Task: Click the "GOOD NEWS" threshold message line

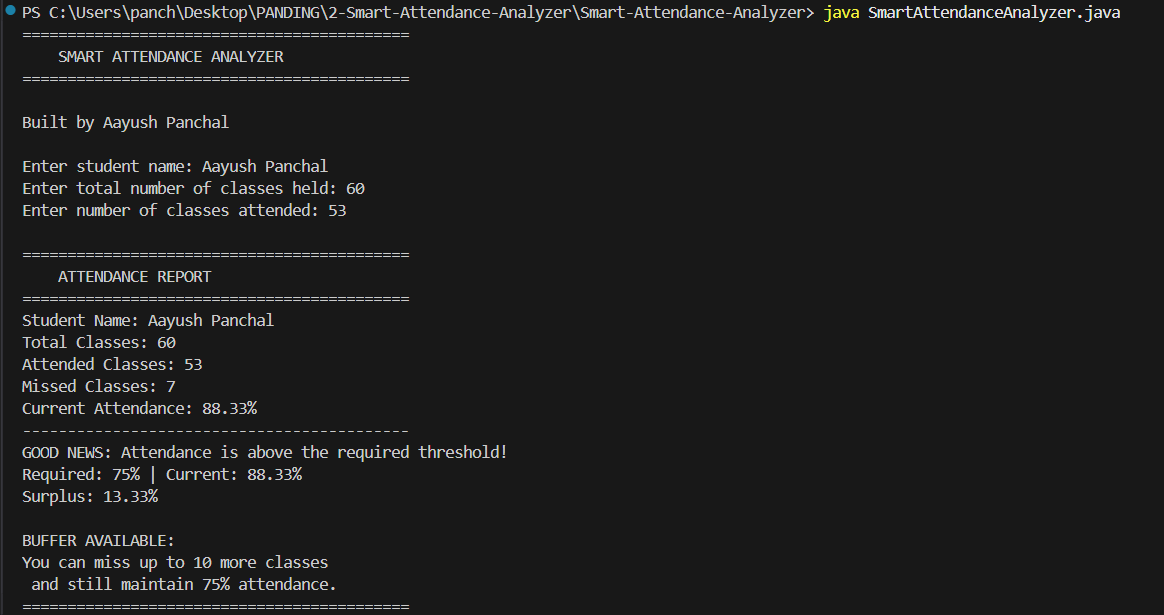Action: tap(265, 453)
